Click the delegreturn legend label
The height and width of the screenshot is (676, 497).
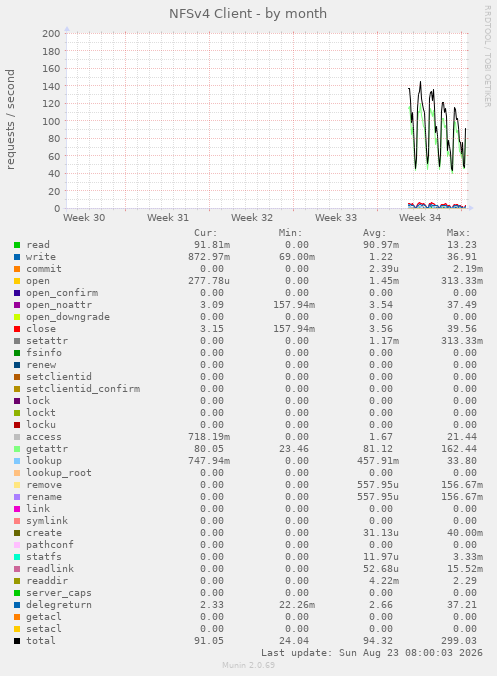[59, 604]
